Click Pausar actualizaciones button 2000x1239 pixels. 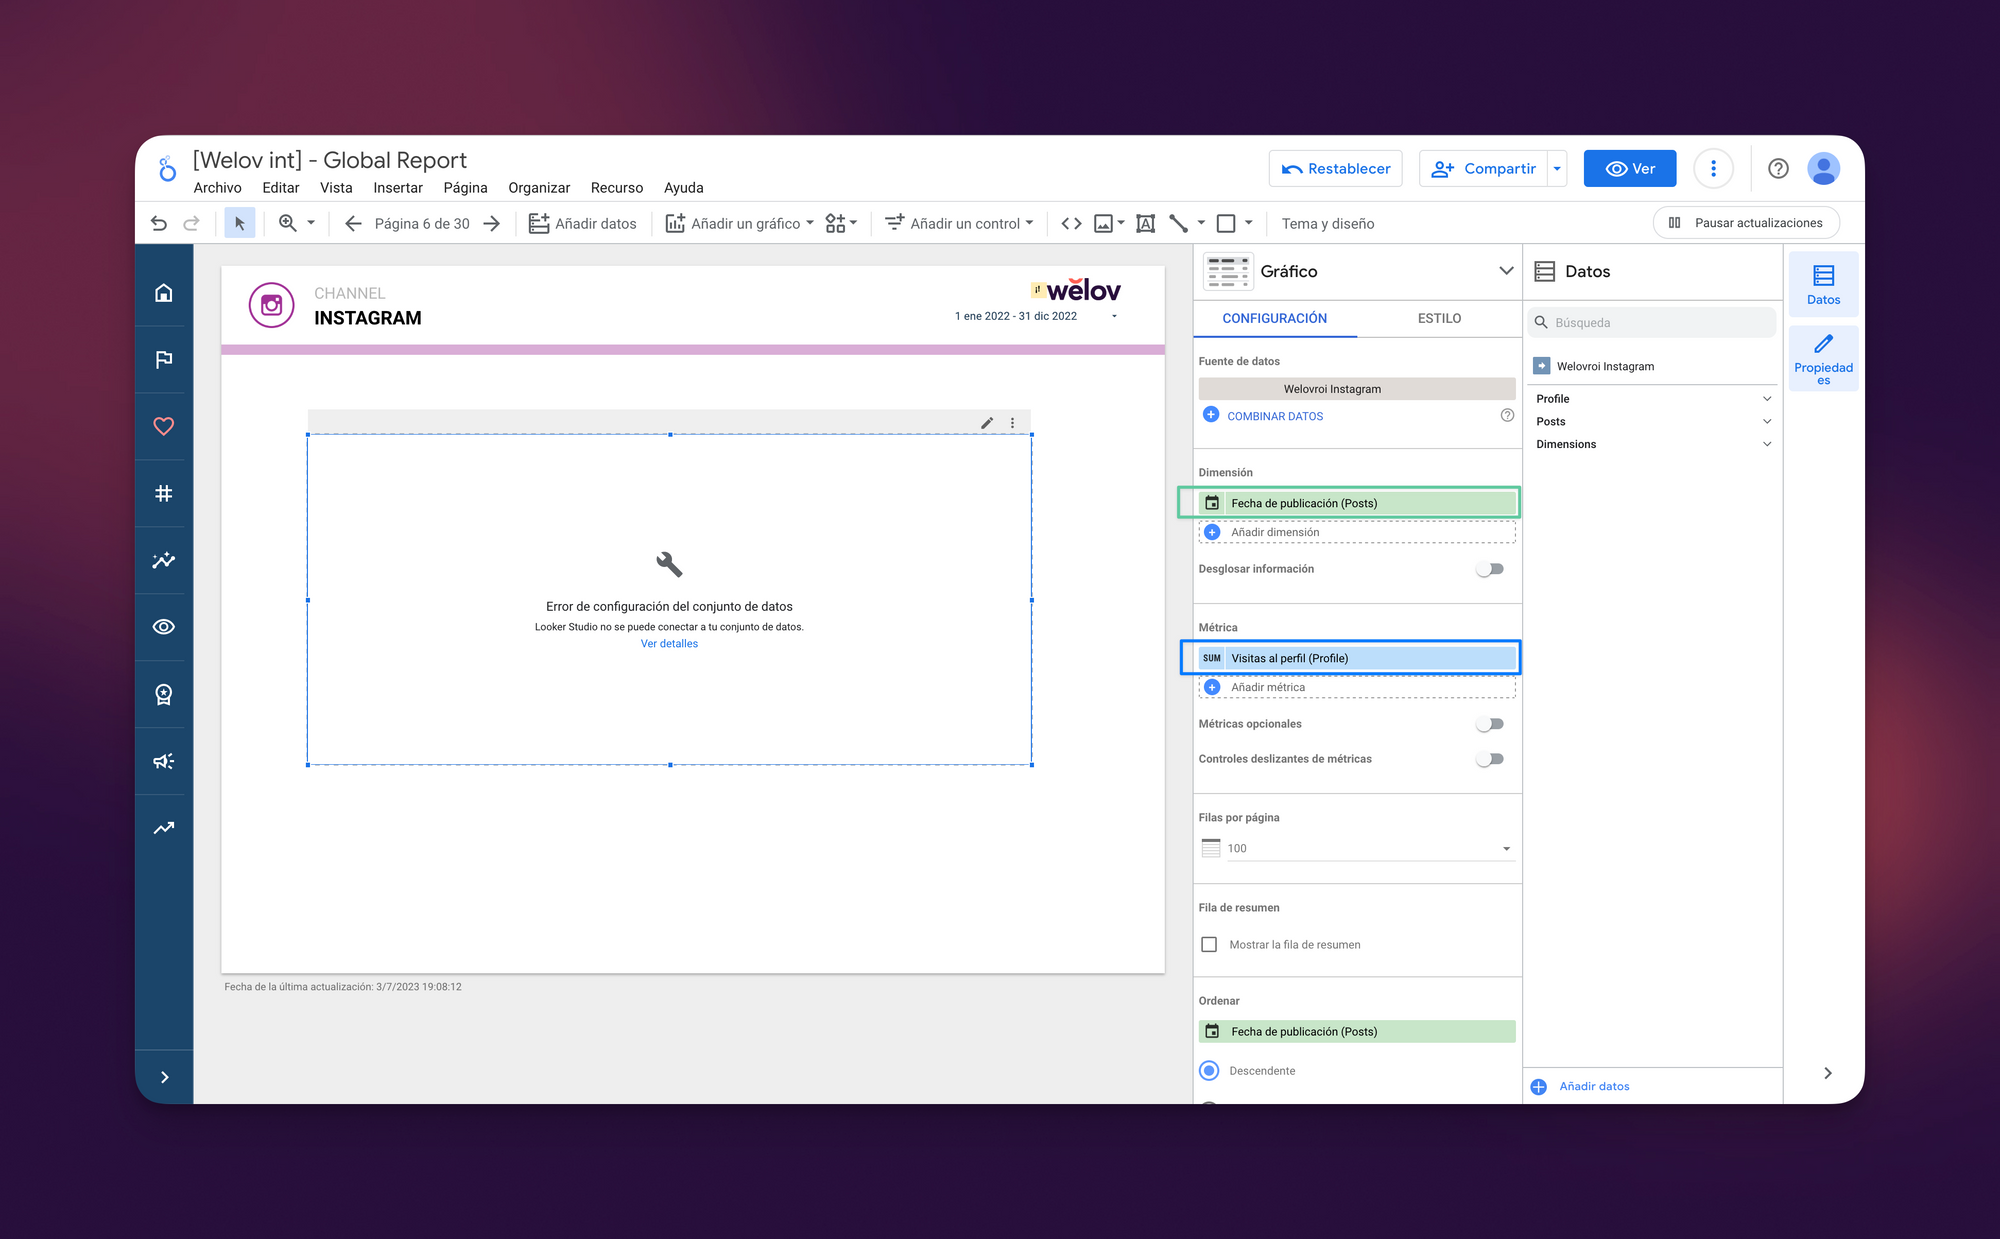pos(1746,223)
